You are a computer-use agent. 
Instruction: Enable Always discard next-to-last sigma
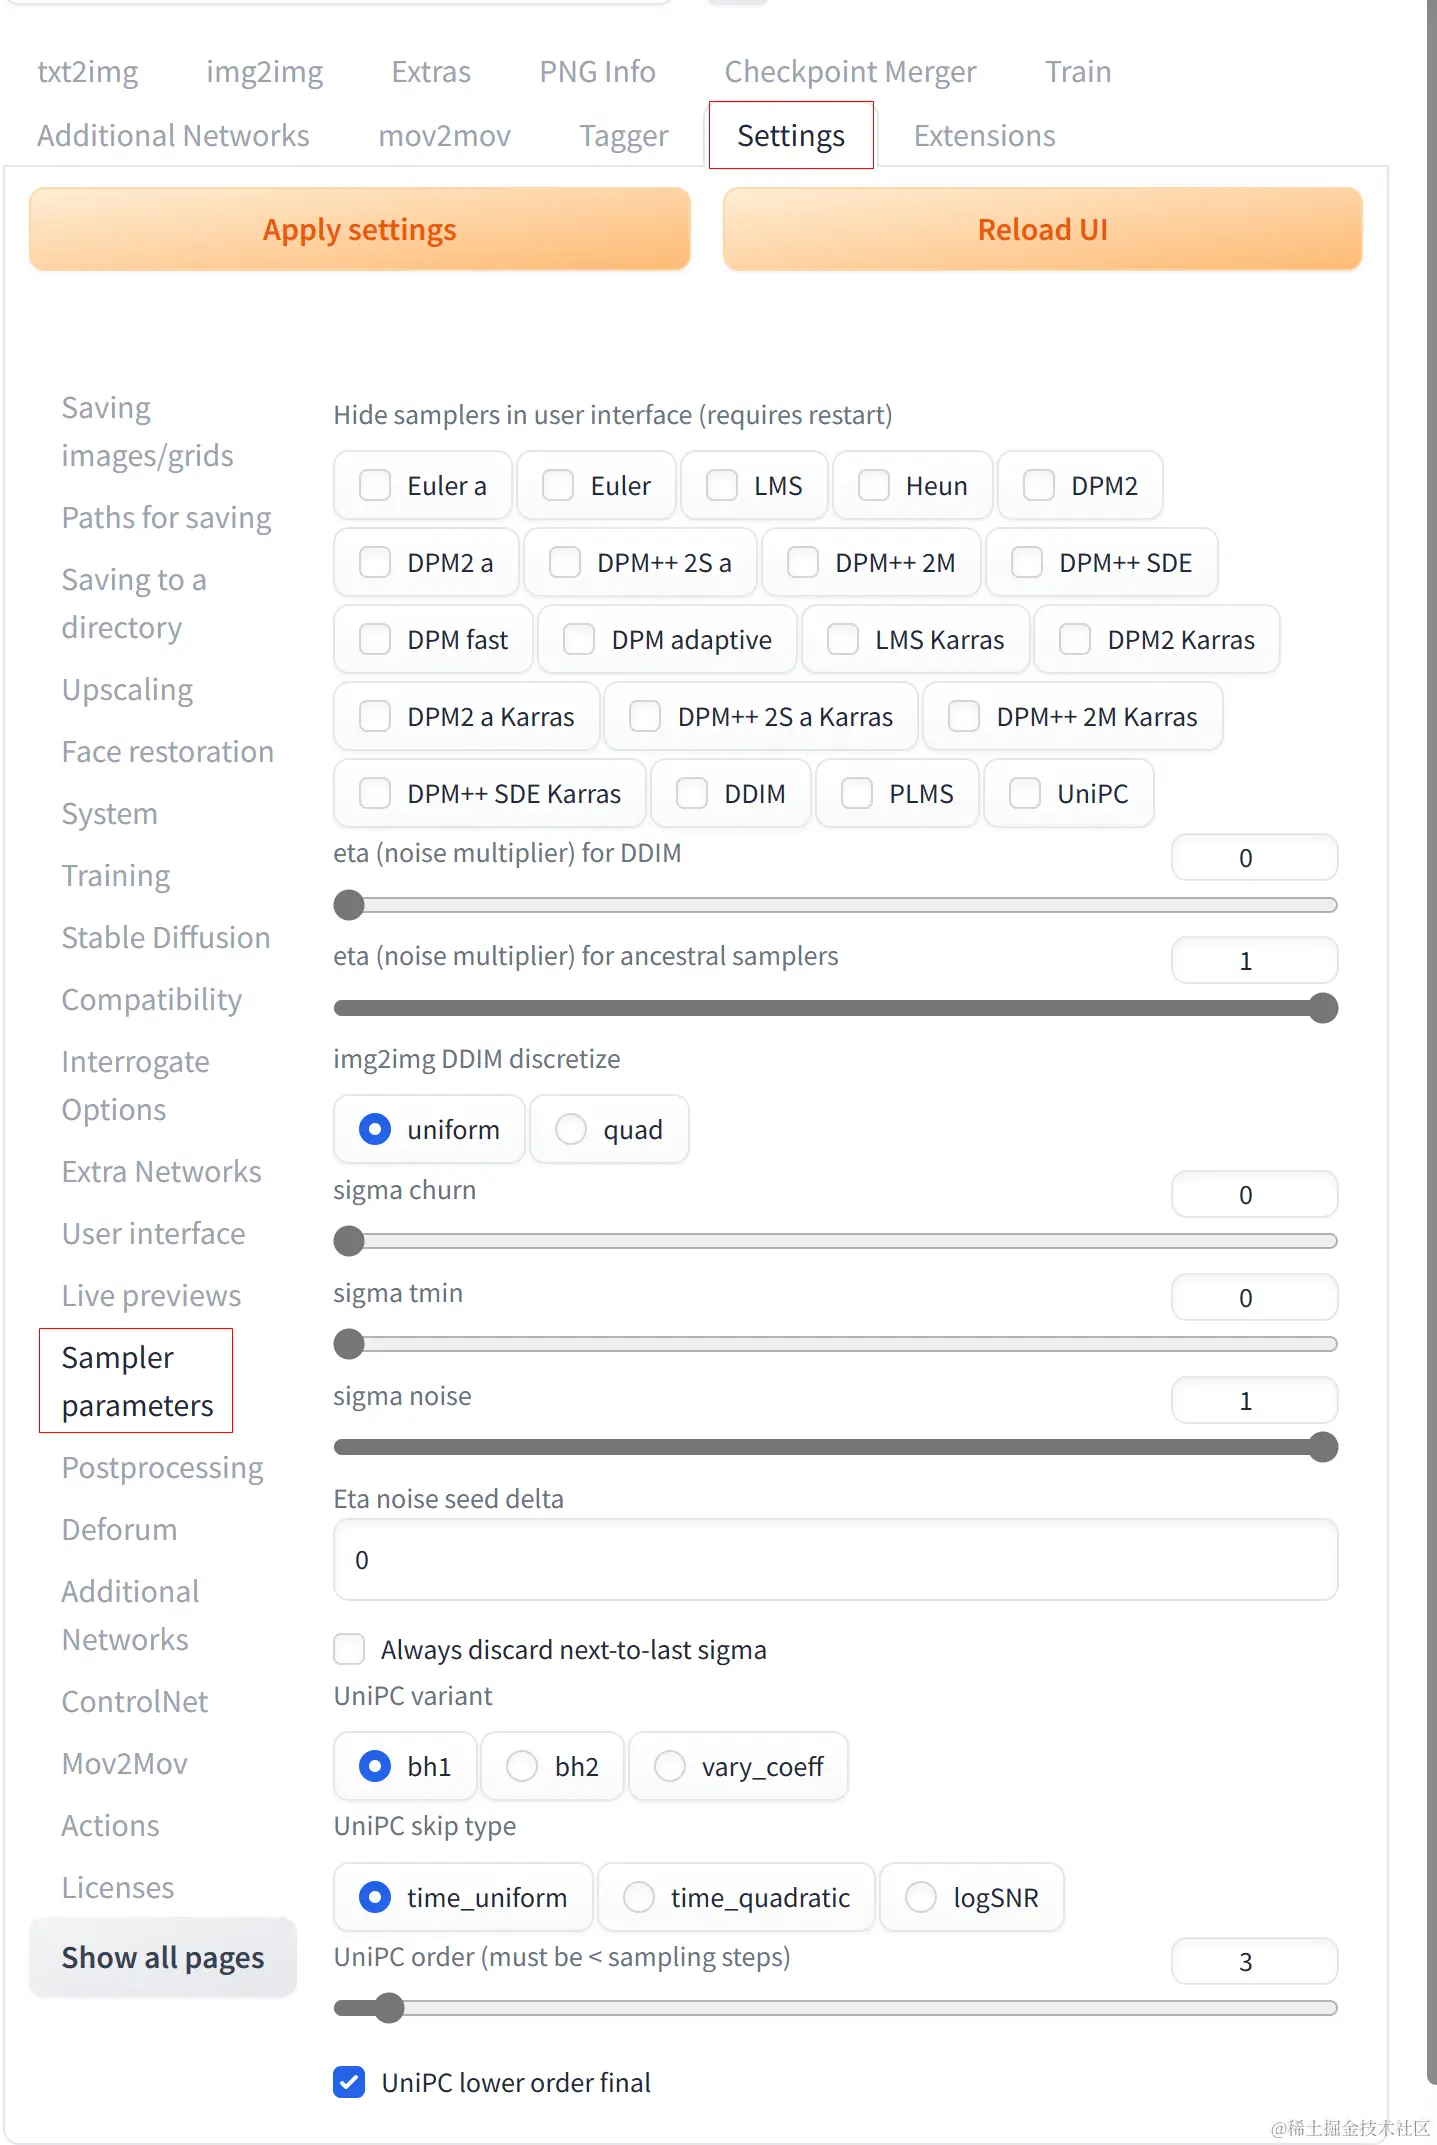(349, 1649)
